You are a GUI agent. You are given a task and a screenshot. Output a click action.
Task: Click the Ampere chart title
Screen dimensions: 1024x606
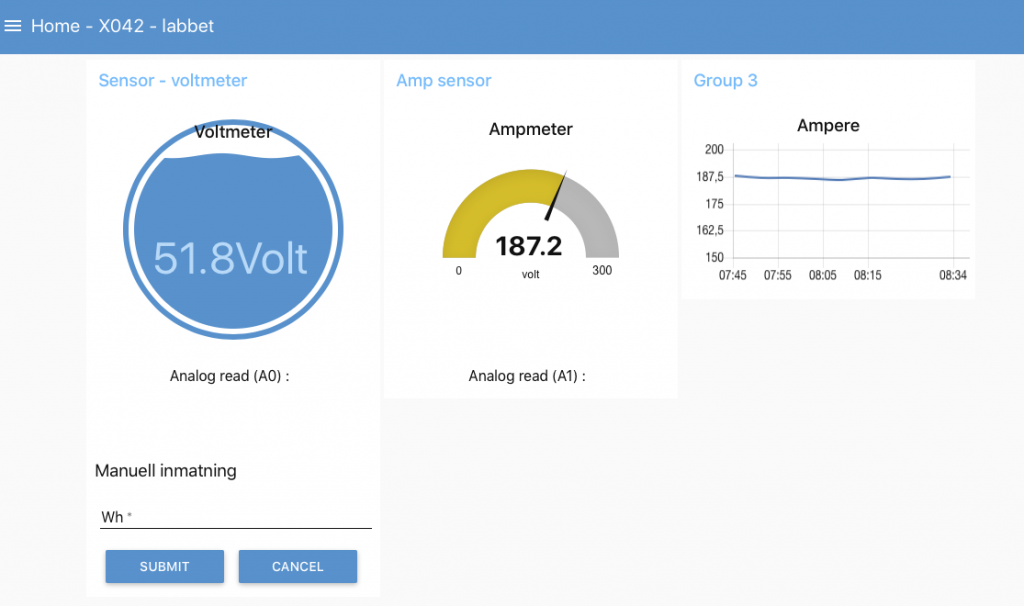[x=828, y=126]
